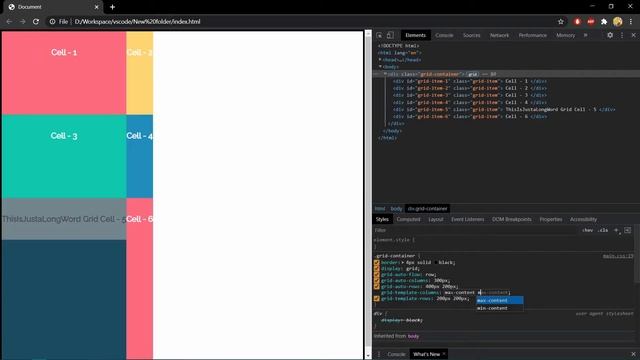This screenshot has height=360, width=640.
Task: Open DevTools settings gear
Action: pos(610,36)
